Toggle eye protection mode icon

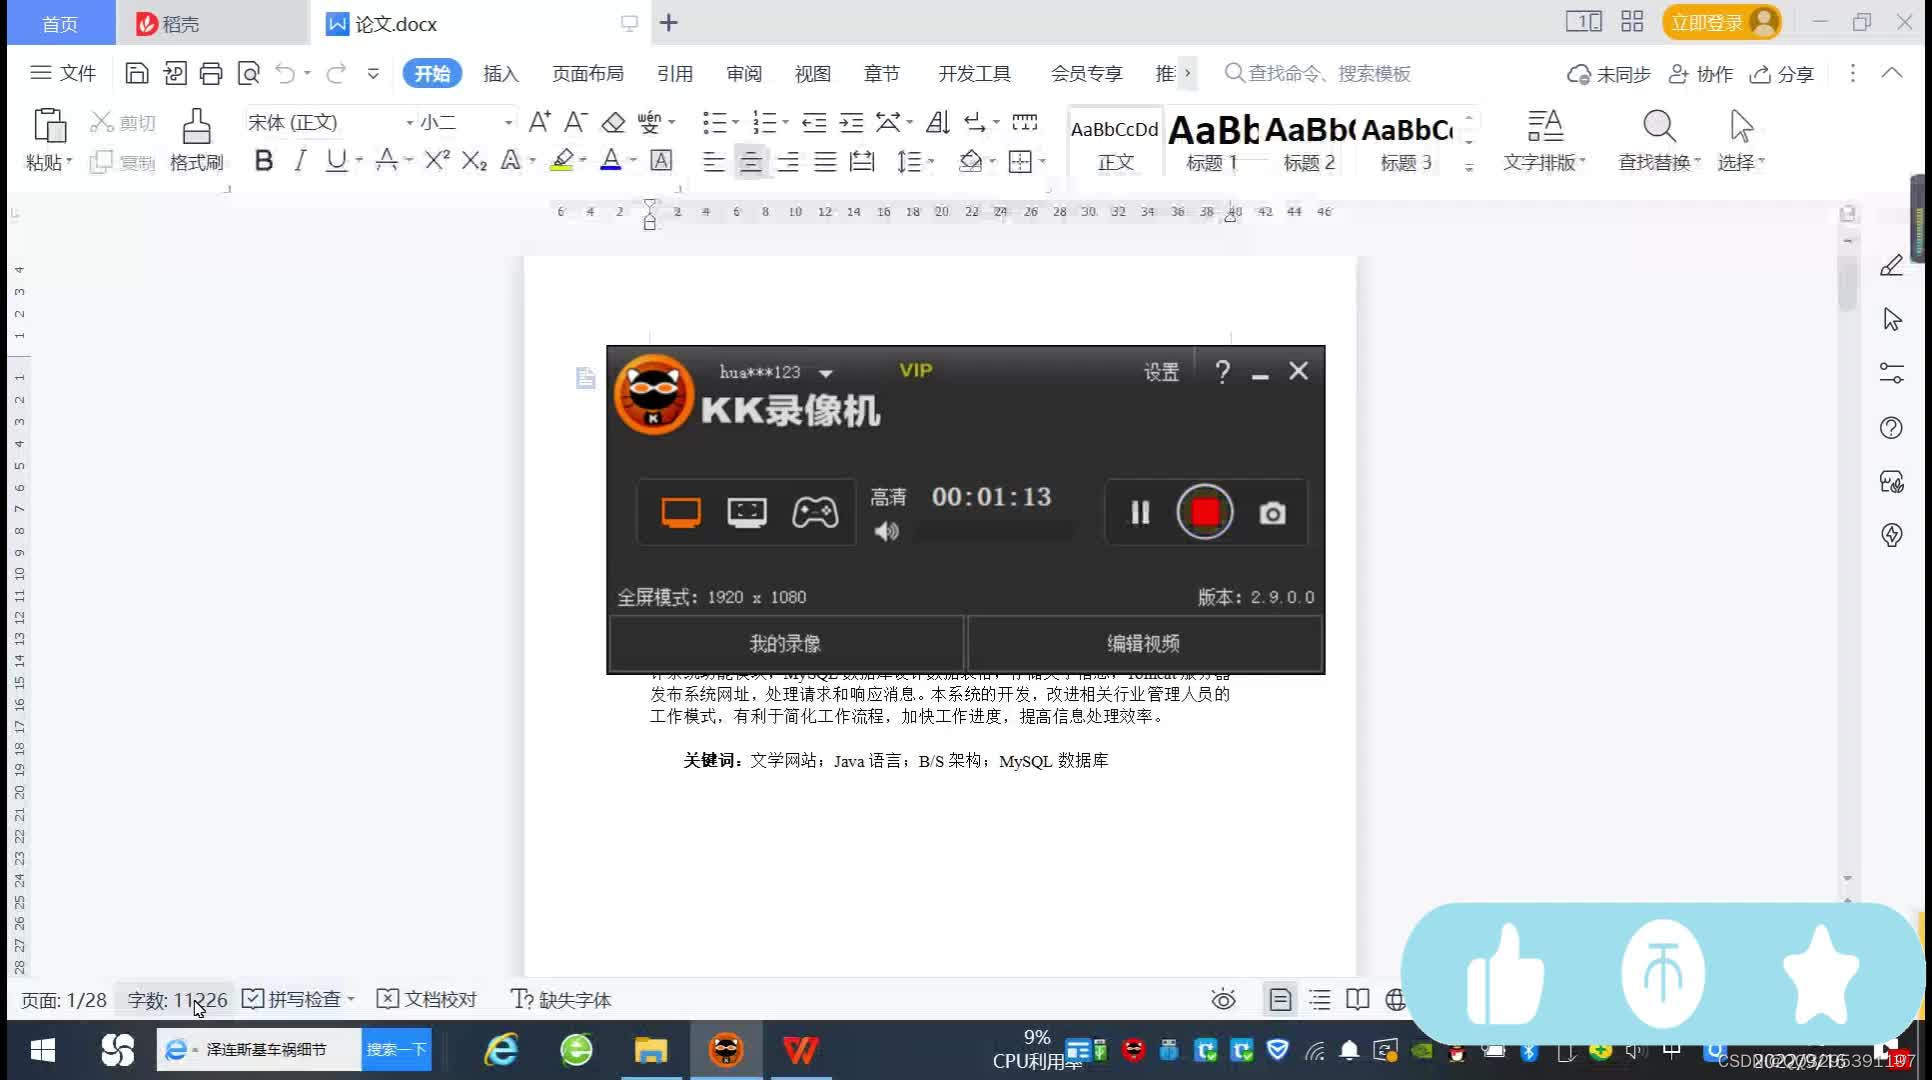coord(1223,999)
